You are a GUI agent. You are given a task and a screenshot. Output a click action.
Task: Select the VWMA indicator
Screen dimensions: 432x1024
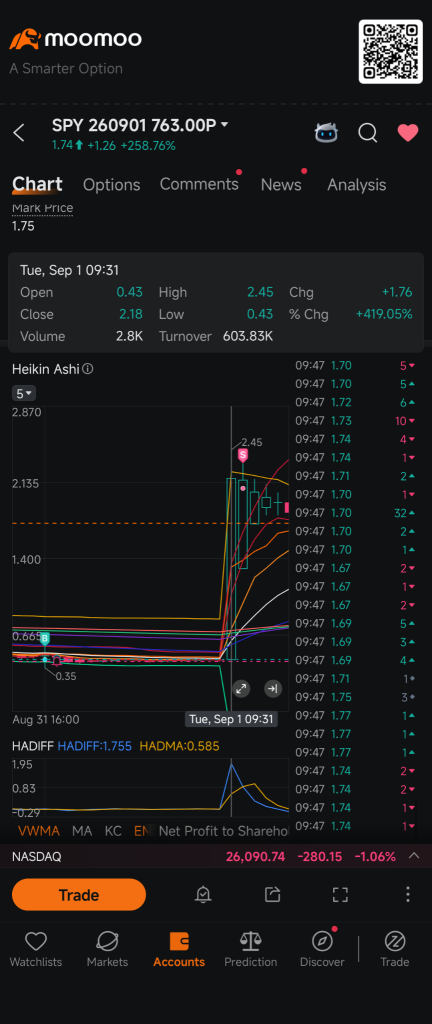pos(39,831)
